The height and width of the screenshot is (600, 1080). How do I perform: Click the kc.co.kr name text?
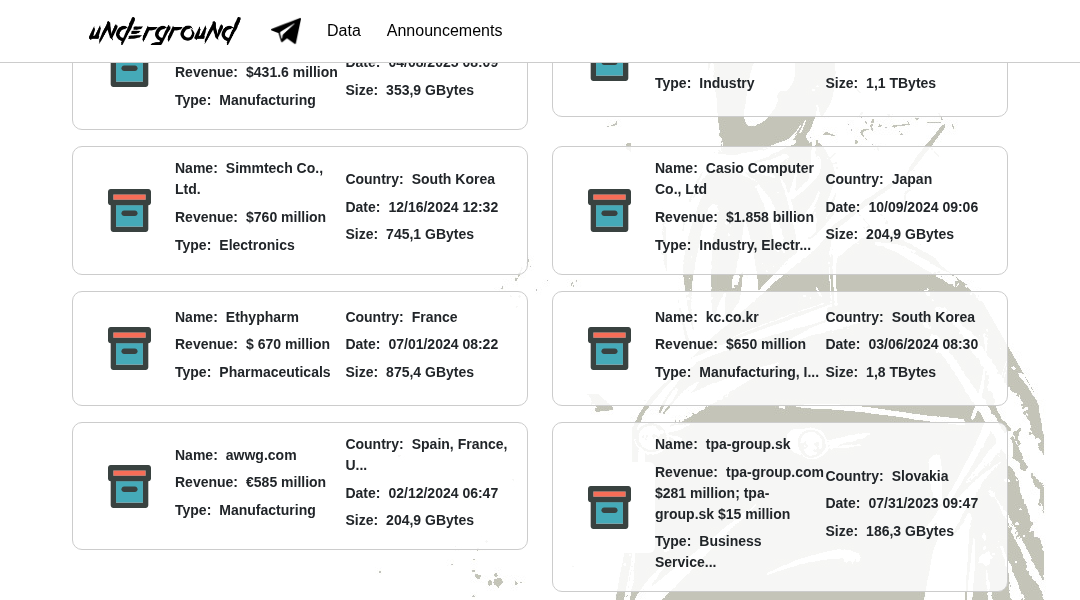pyautogui.click(x=707, y=317)
